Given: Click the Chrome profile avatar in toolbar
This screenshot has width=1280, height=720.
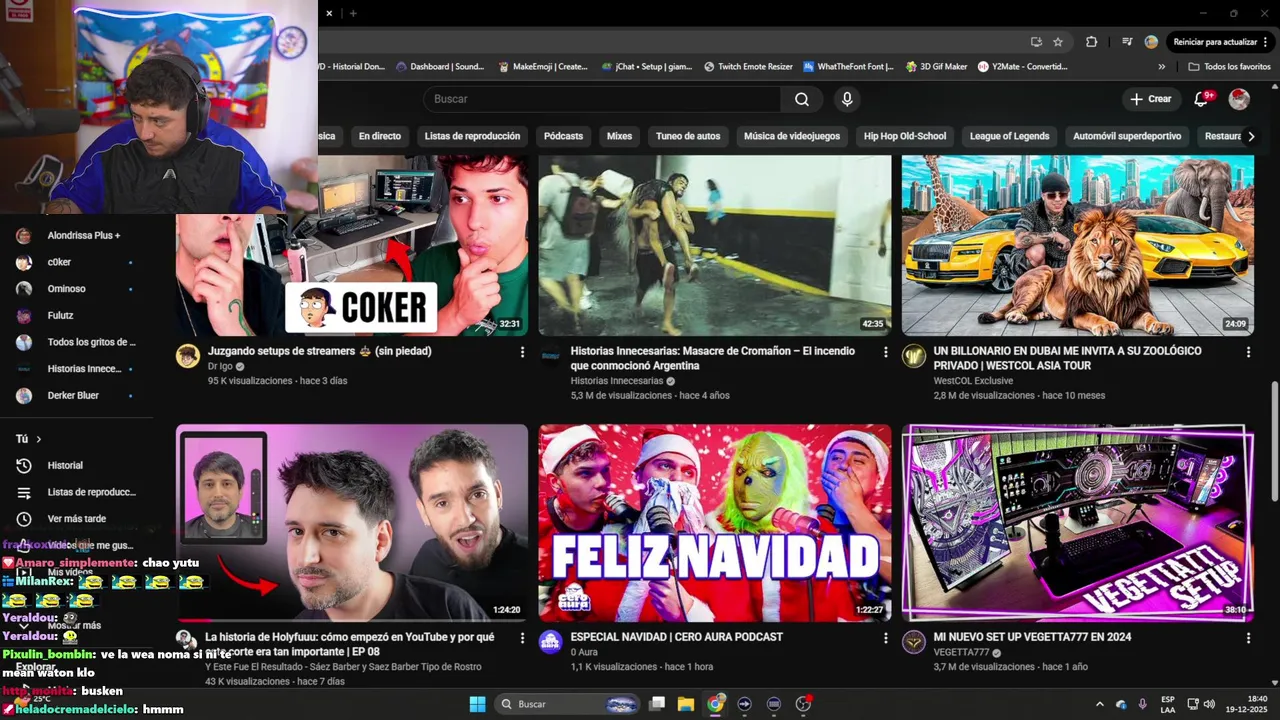Looking at the screenshot, I should coord(1151,42).
